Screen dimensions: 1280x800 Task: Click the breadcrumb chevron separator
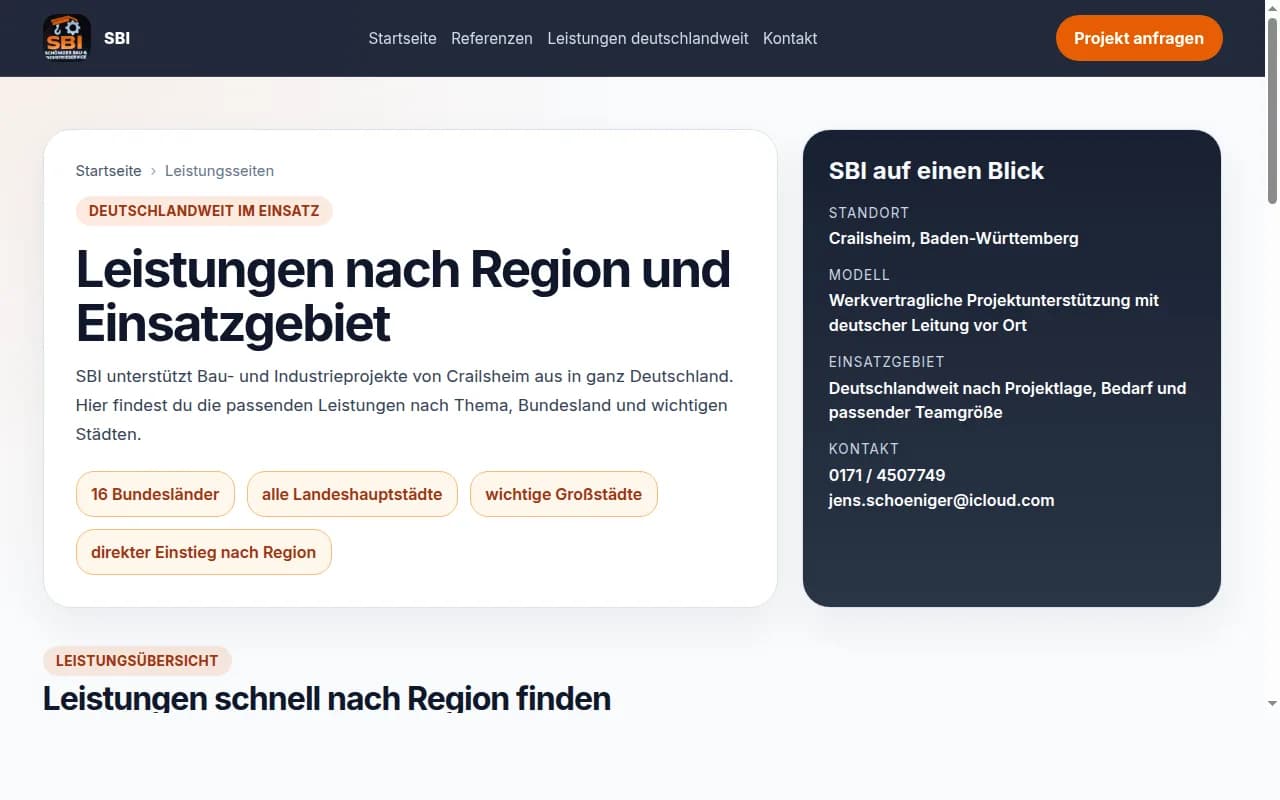[152, 171]
